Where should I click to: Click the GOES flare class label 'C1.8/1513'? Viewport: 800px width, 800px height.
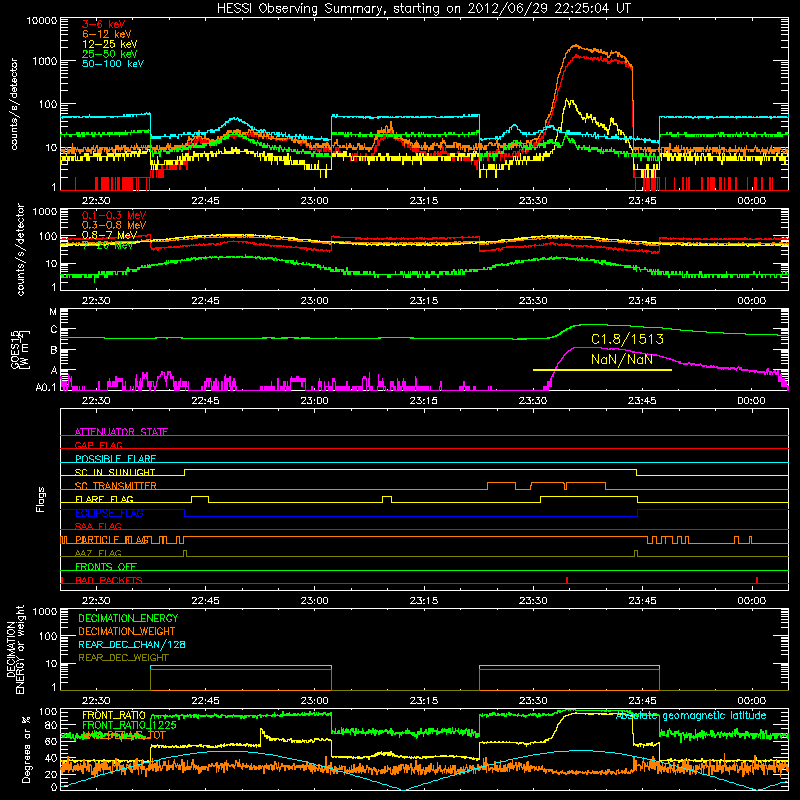(627, 339)
